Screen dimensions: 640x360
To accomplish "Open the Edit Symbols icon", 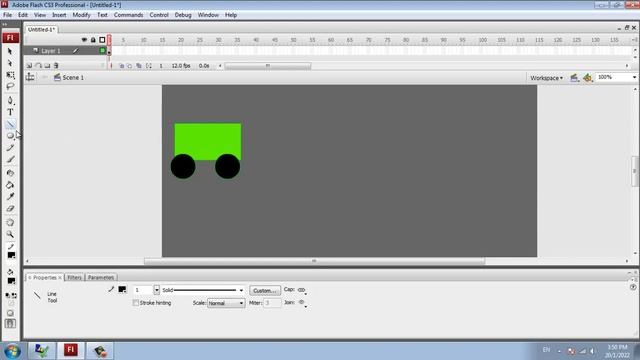I will pos(588,78).
